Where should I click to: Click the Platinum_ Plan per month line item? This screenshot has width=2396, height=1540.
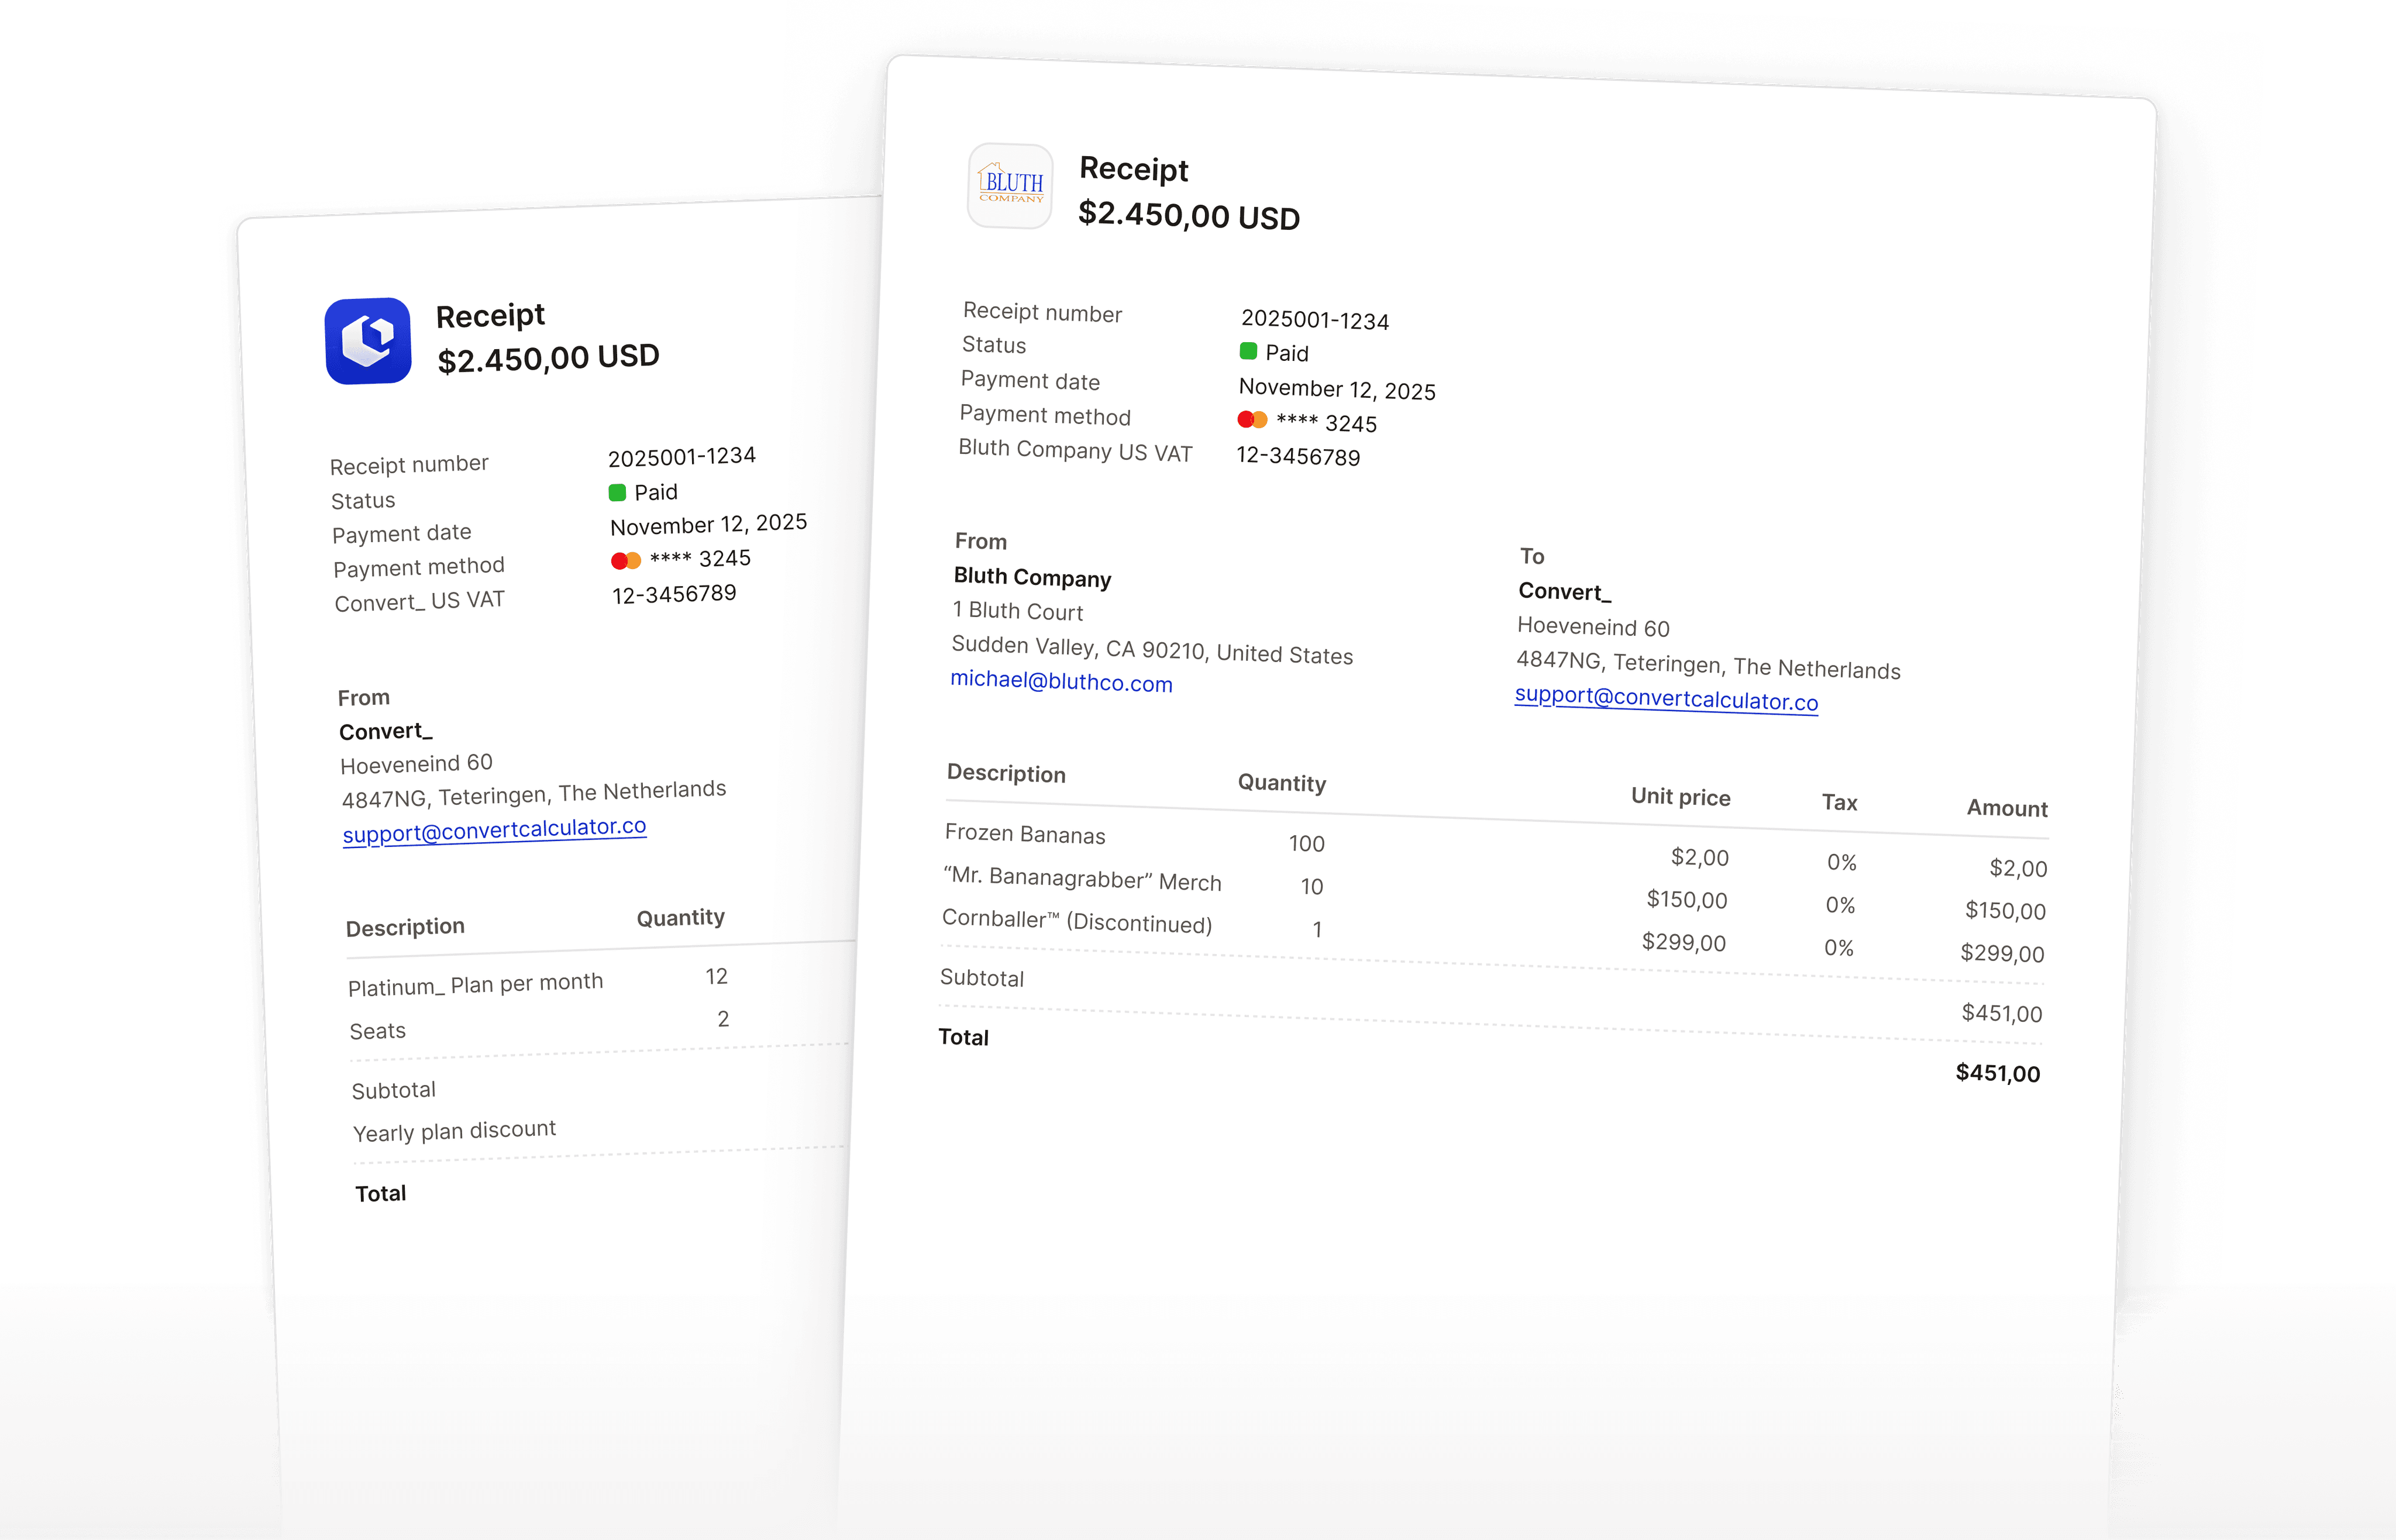pyautogui.click(x=475, y=984)
